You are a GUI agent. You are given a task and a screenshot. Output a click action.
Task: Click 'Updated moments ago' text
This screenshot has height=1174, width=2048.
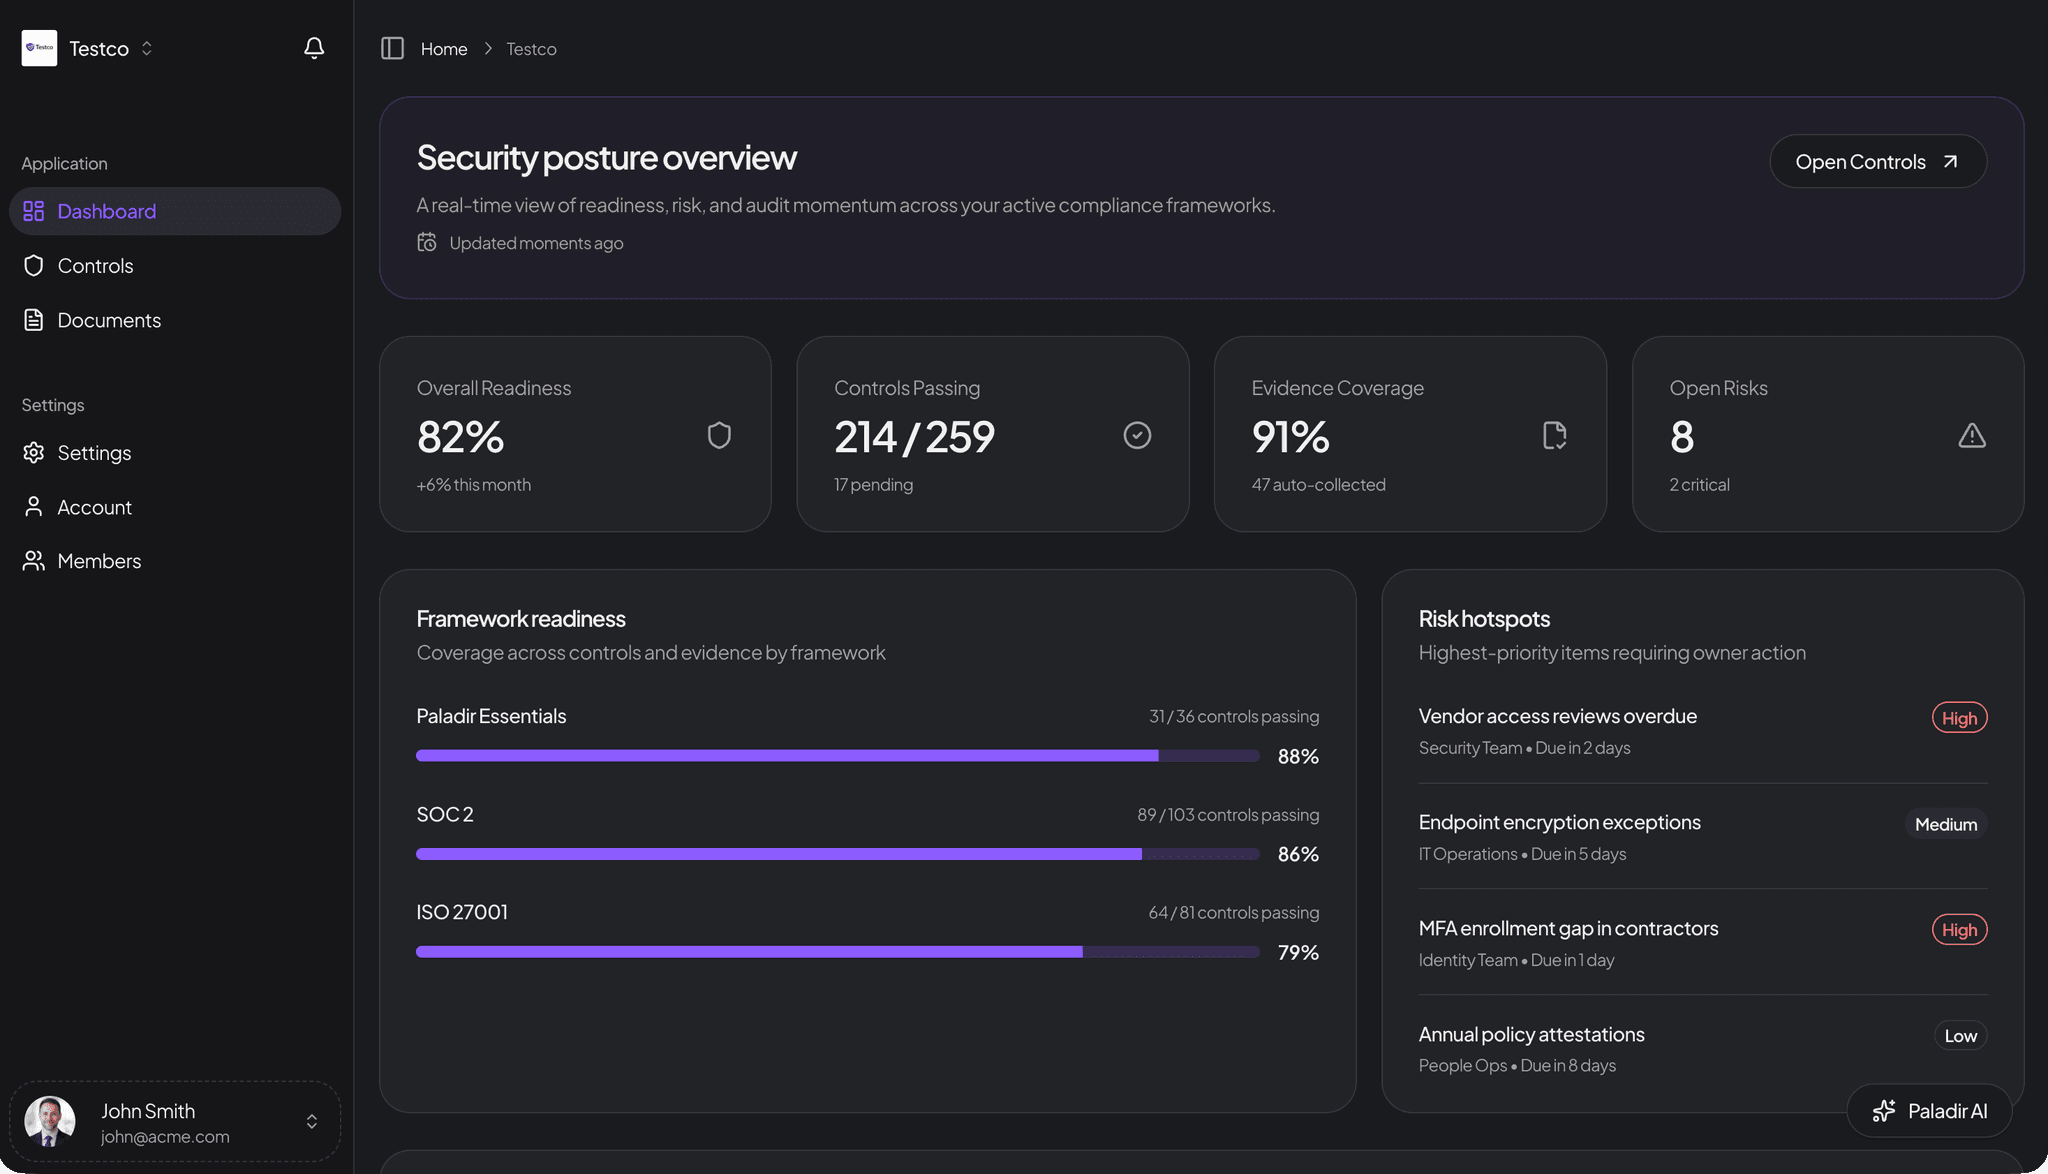coord(536,243)
